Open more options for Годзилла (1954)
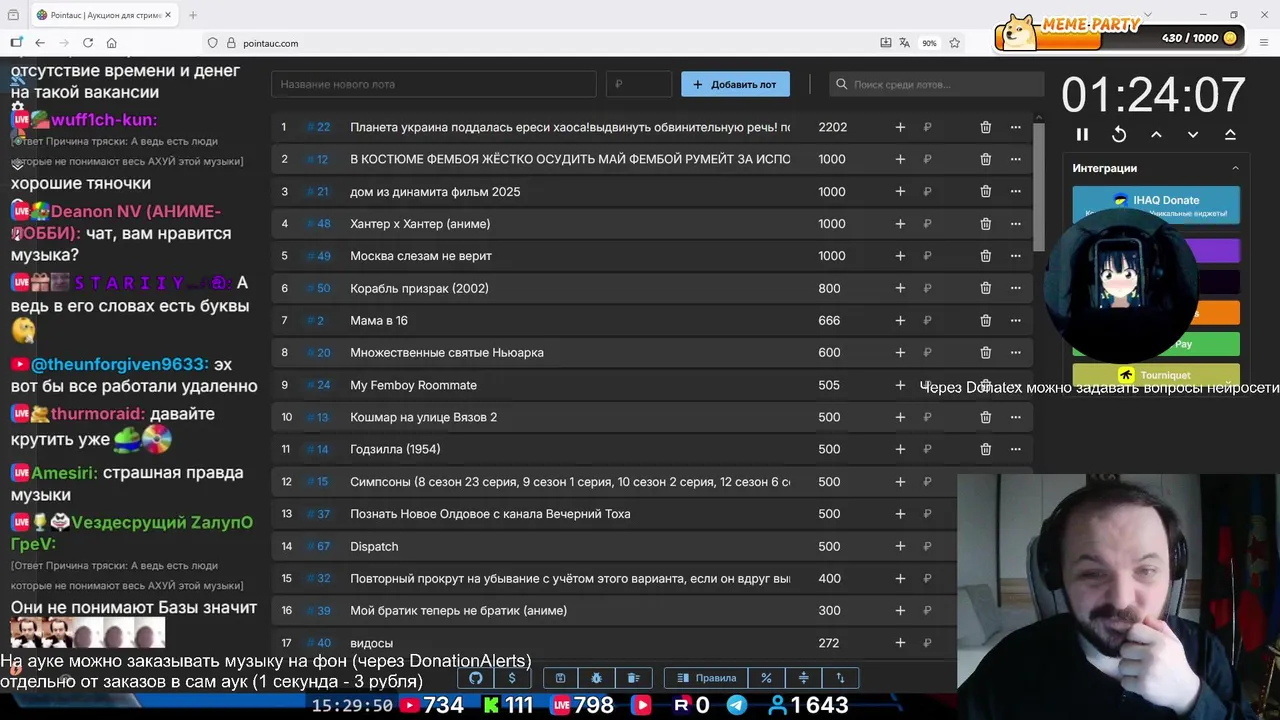The height and width of the screenshot is (720, 1280). [x=1015, y=449]
